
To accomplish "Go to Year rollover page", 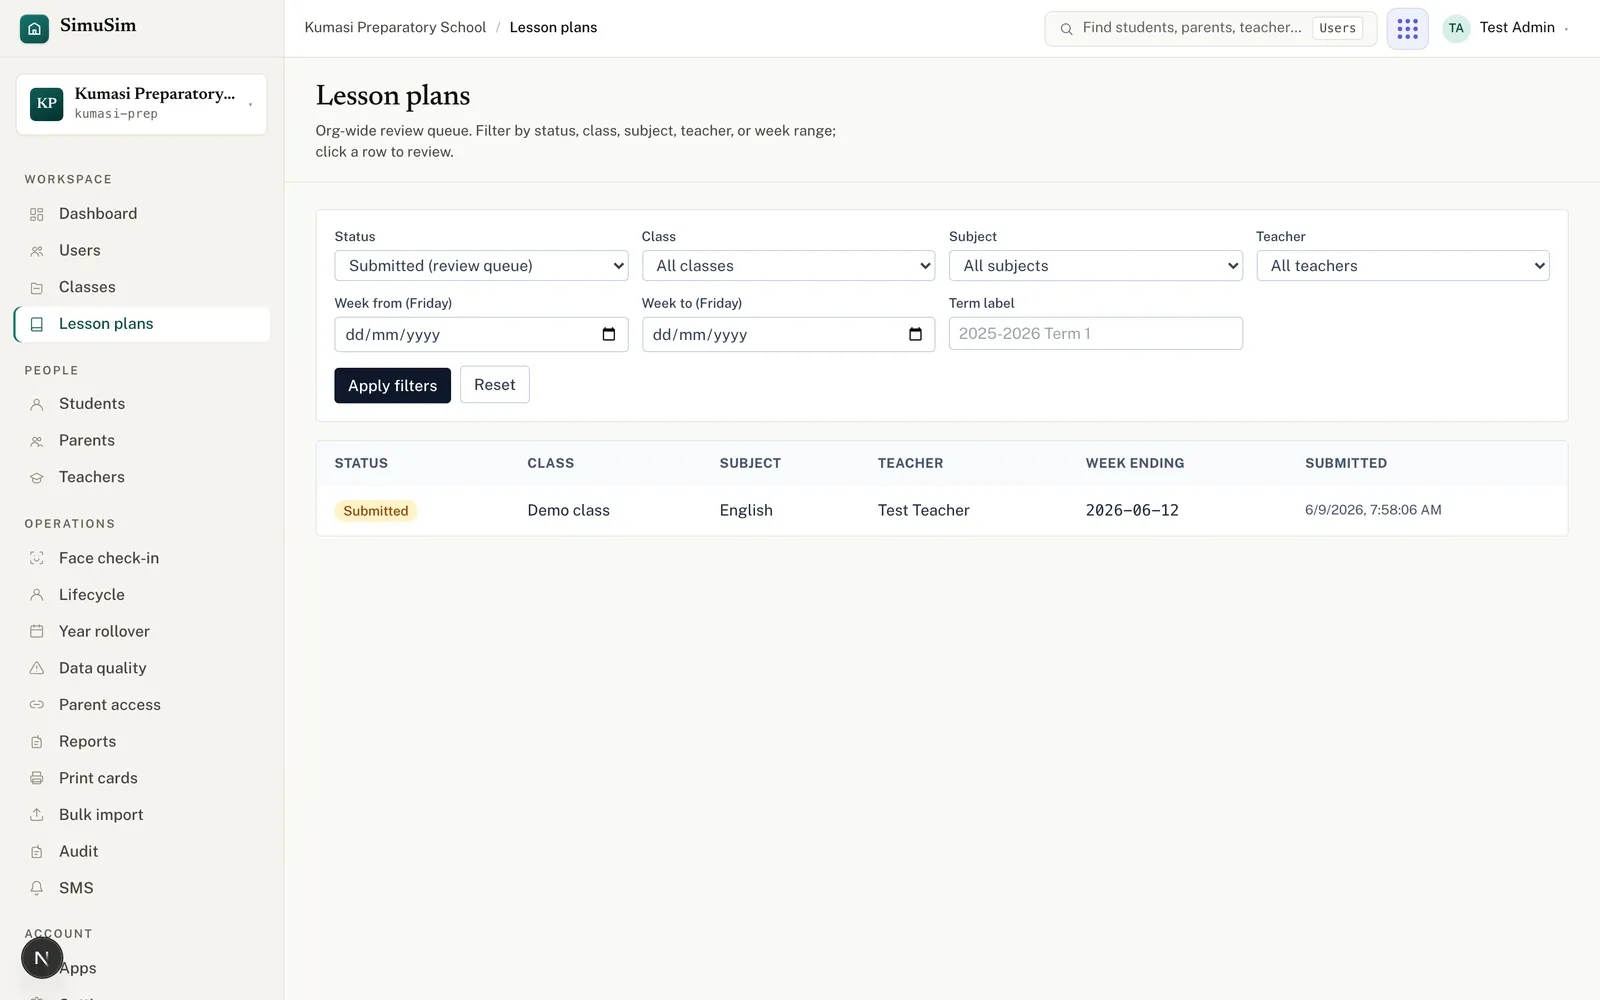I will [141, 632].
